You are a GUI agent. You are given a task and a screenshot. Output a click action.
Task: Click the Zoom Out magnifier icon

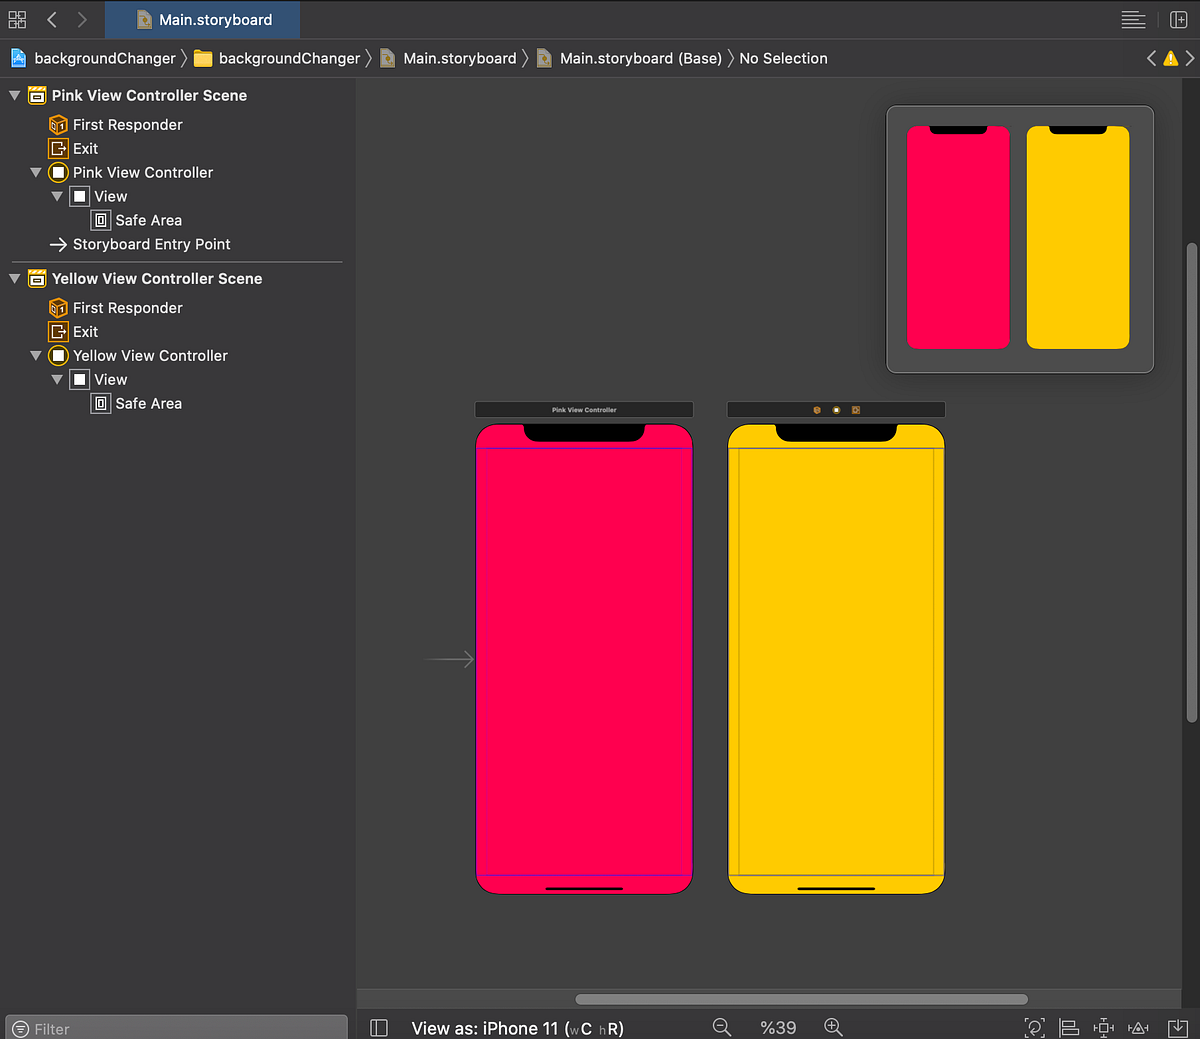[x=722, y=1027]
